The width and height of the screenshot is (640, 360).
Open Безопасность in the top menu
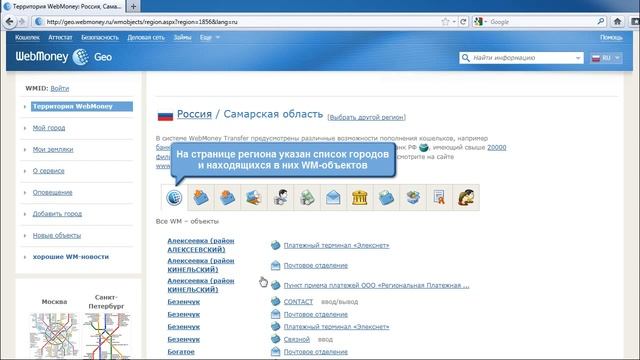100,37
